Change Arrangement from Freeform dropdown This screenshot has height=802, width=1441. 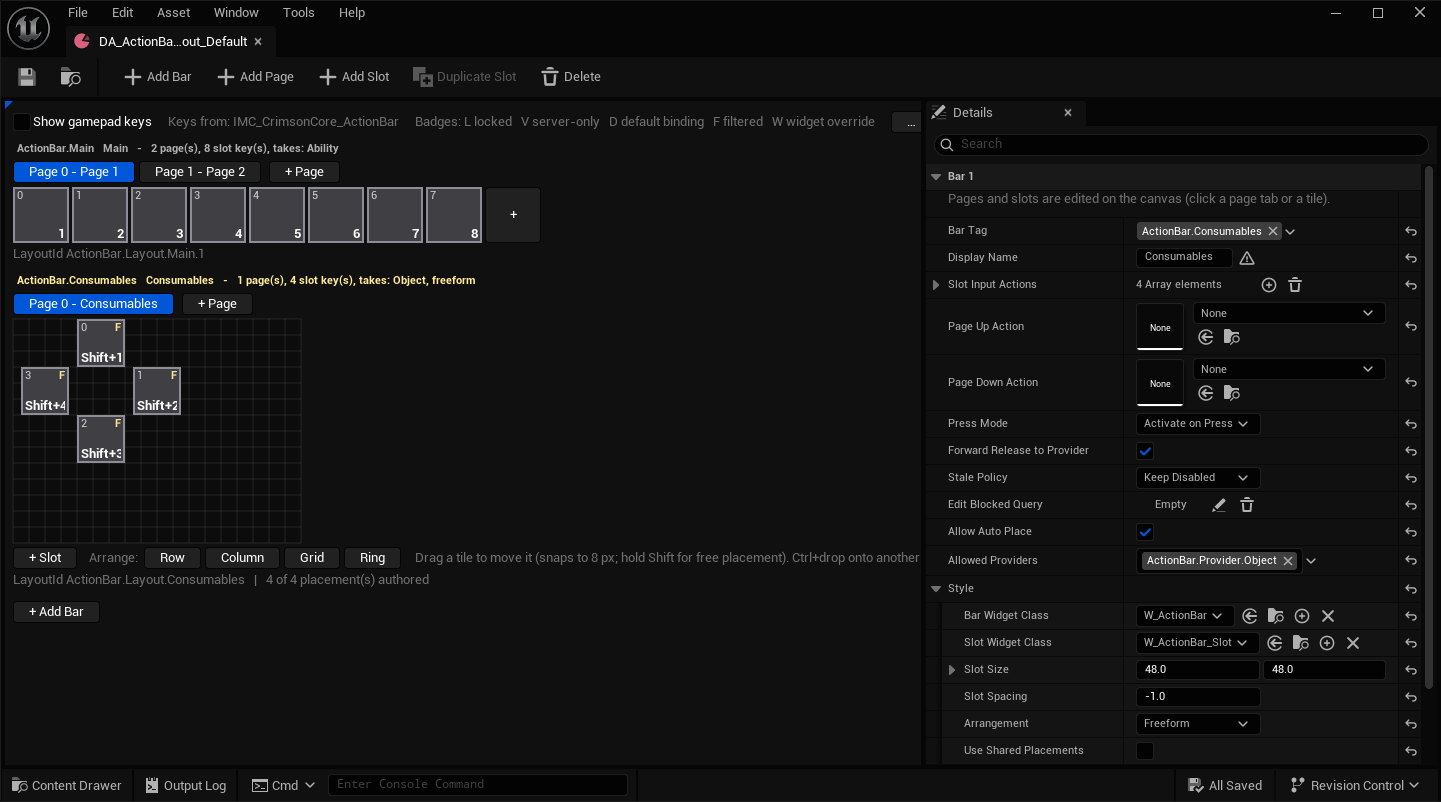coord(1198,724)
